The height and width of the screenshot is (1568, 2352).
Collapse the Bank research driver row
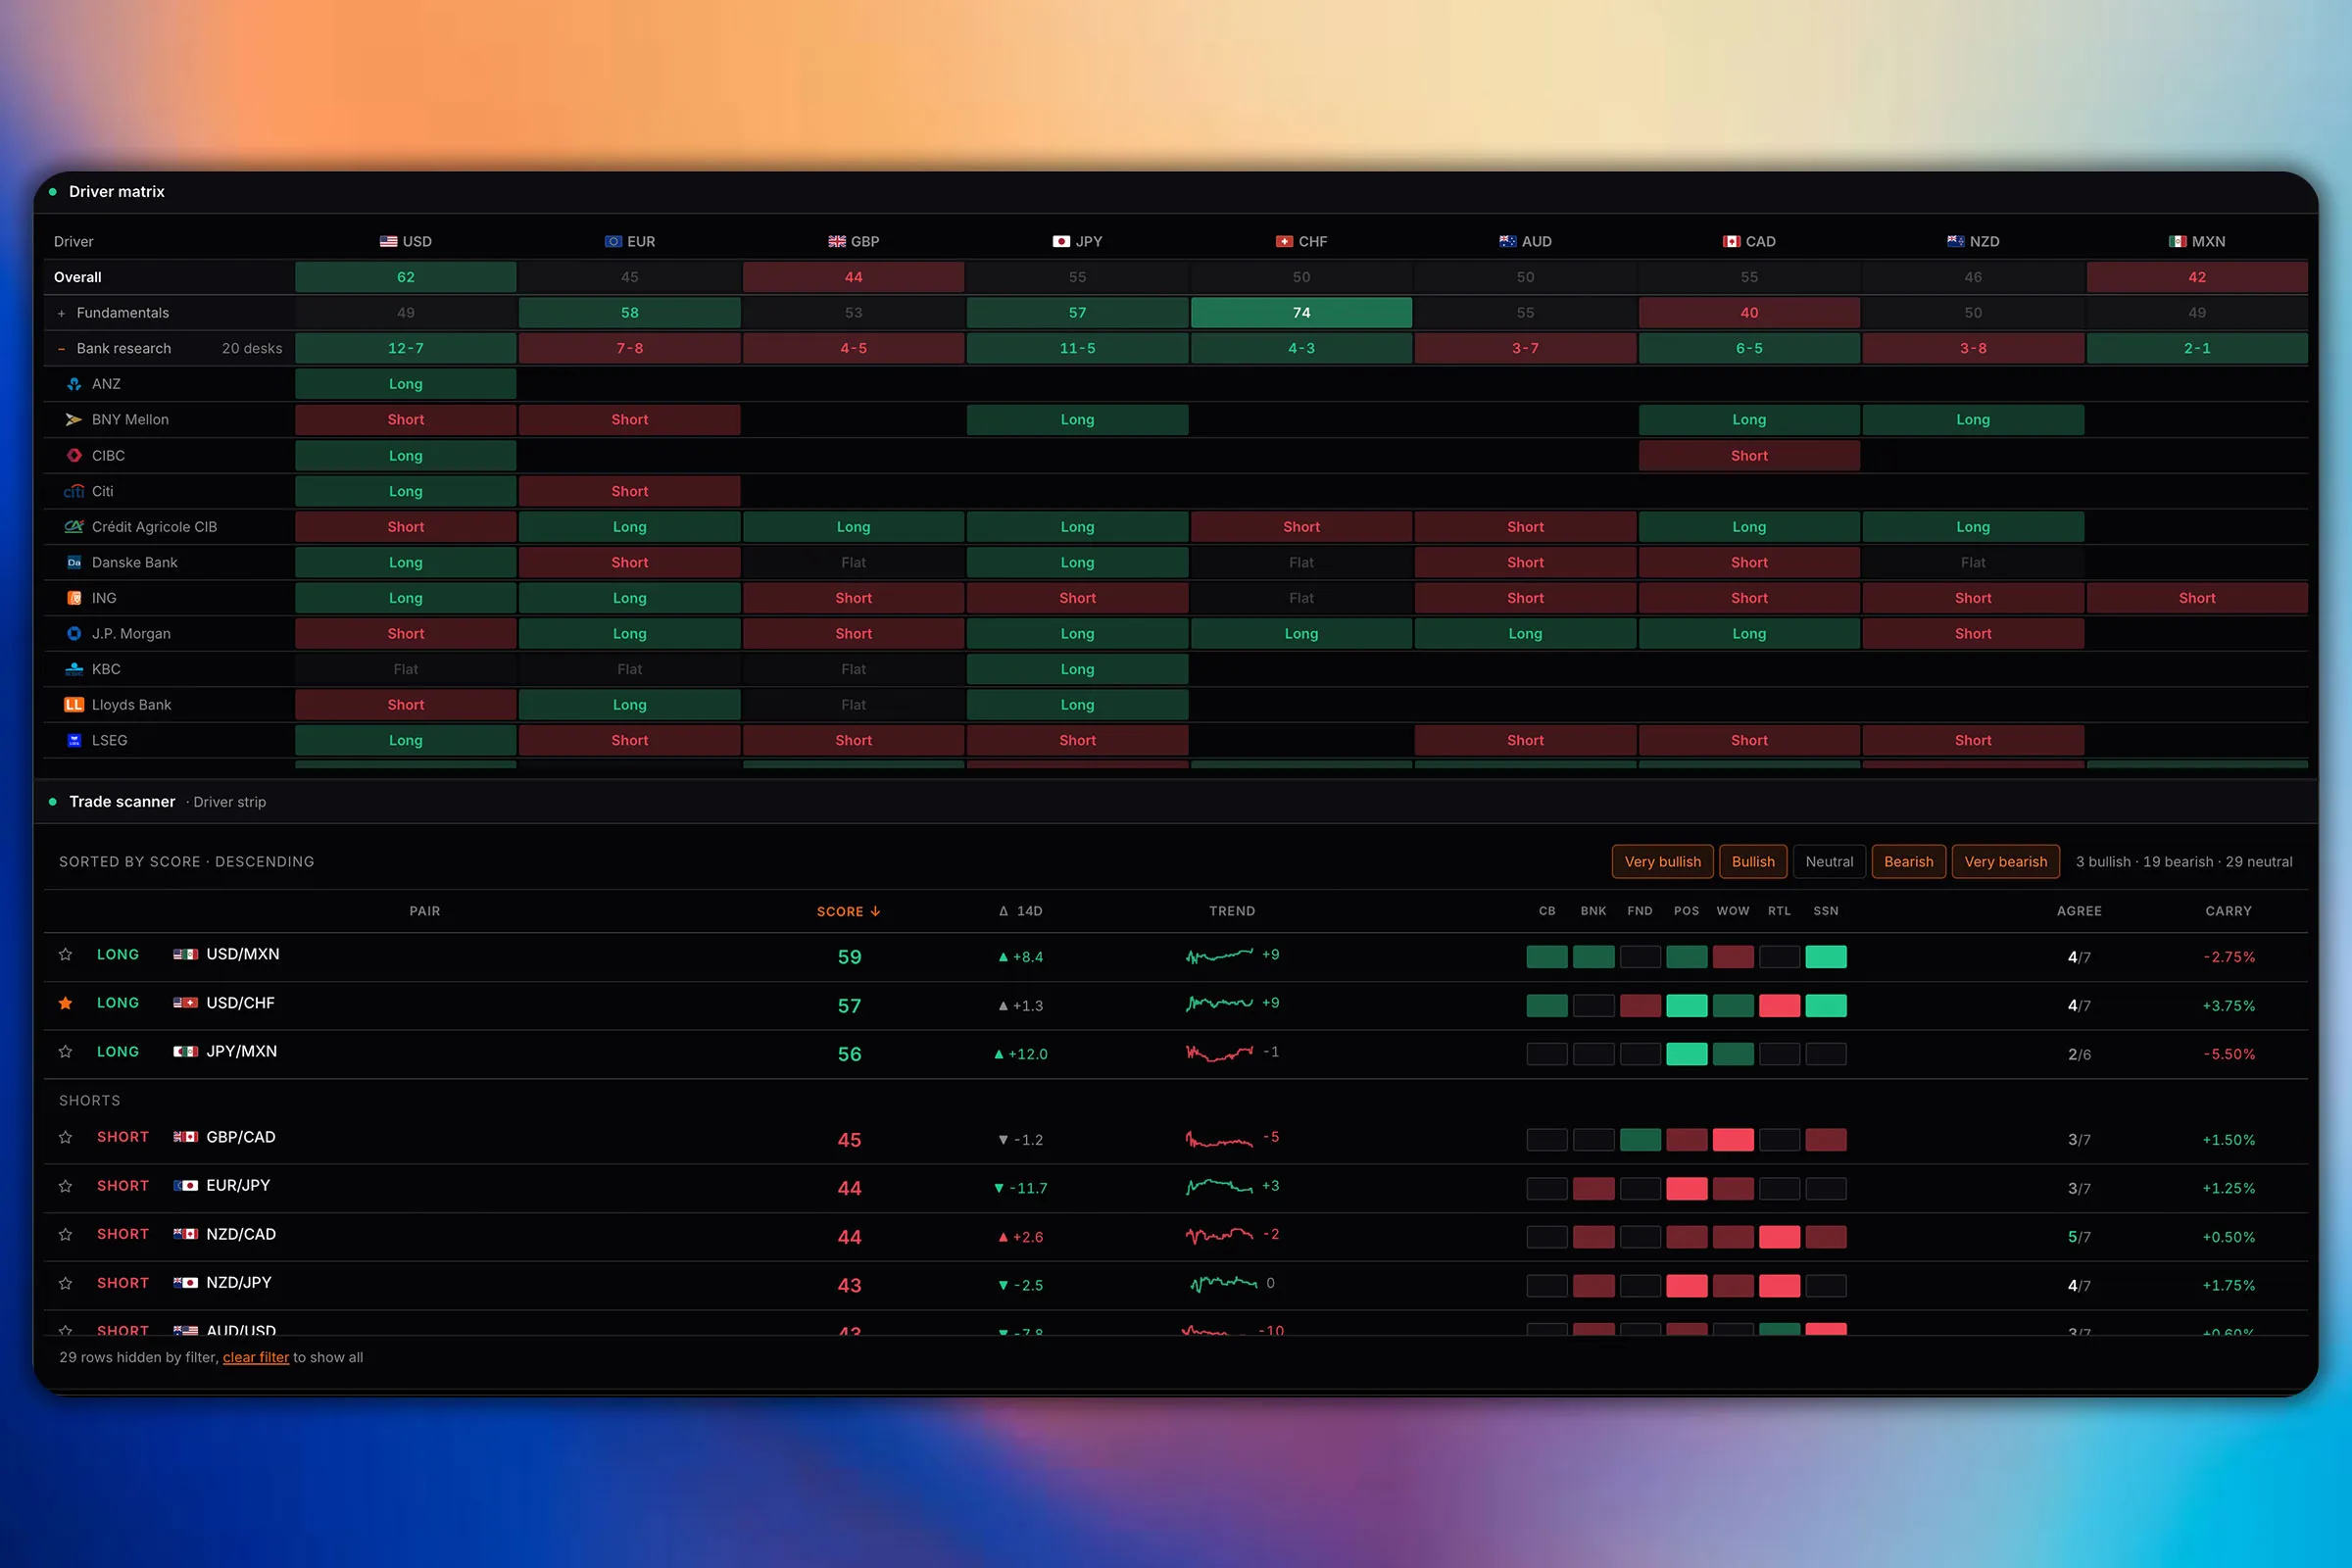click(61, 349)
